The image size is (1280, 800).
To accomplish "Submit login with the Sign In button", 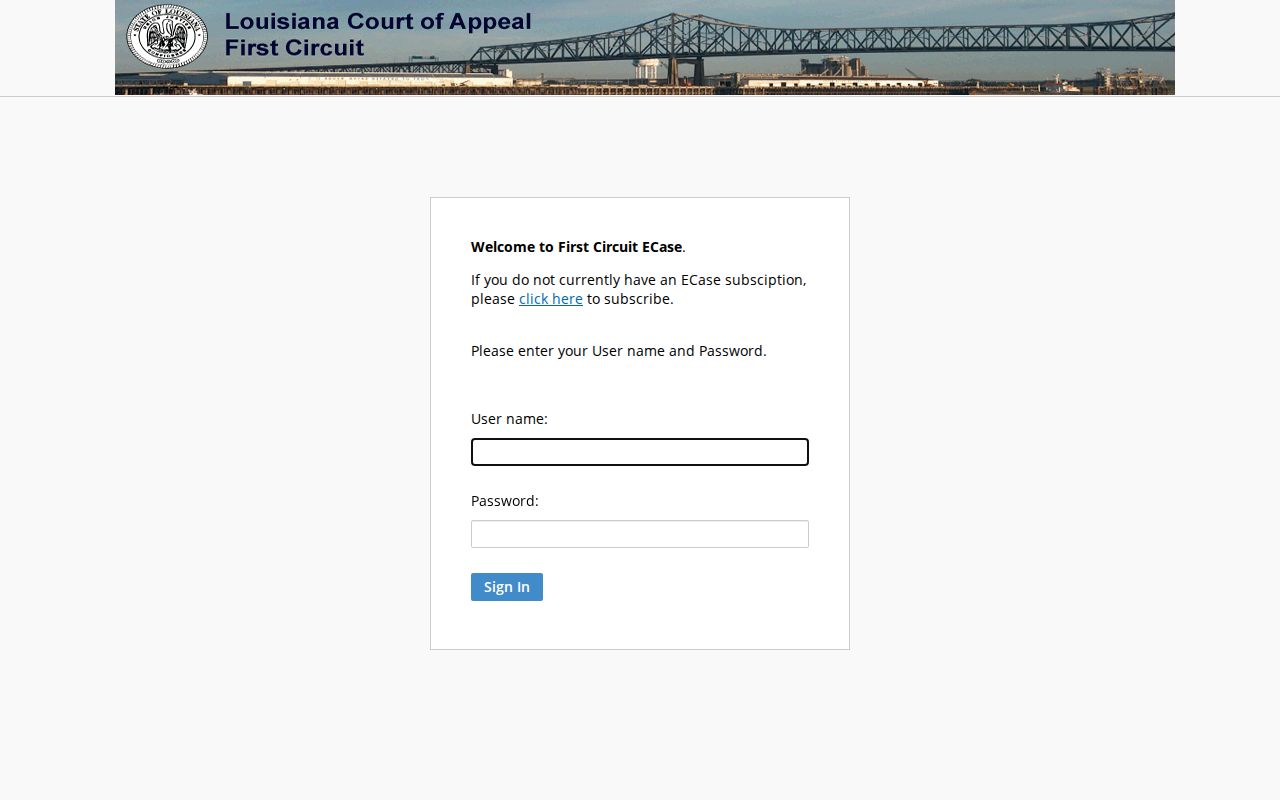I will (507, 587).
